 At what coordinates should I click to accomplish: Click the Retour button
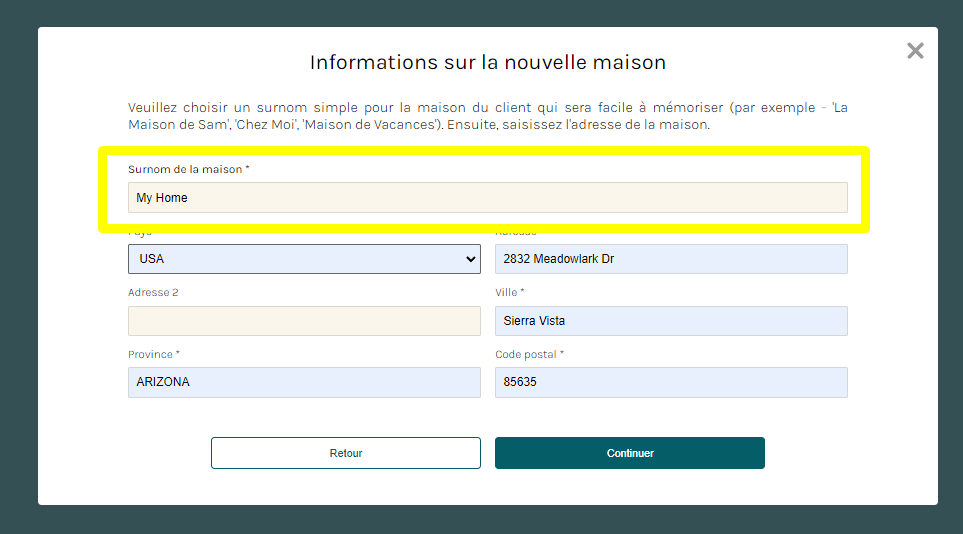point(346,453)
